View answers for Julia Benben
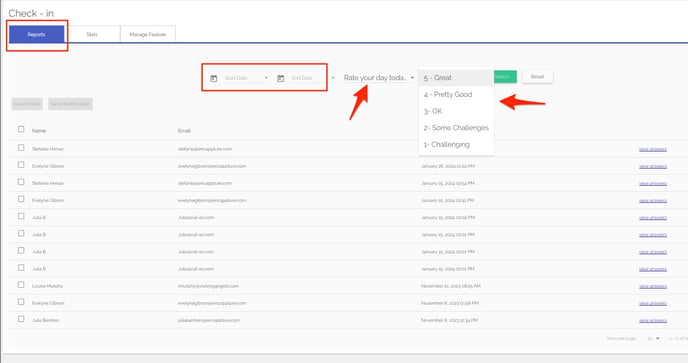The height and width of the screenshot is (363, 688). pos(652,320)
